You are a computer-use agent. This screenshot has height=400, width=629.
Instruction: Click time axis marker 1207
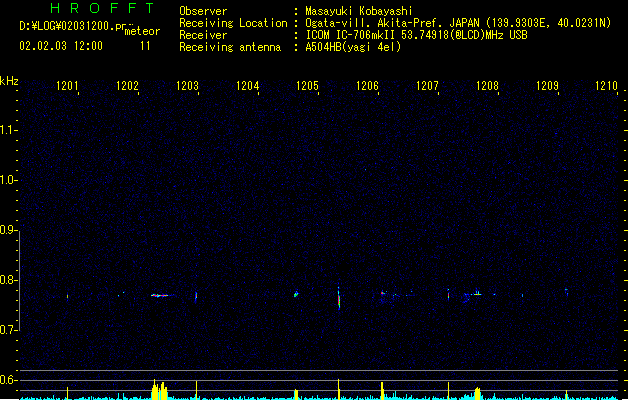point(427,86)
